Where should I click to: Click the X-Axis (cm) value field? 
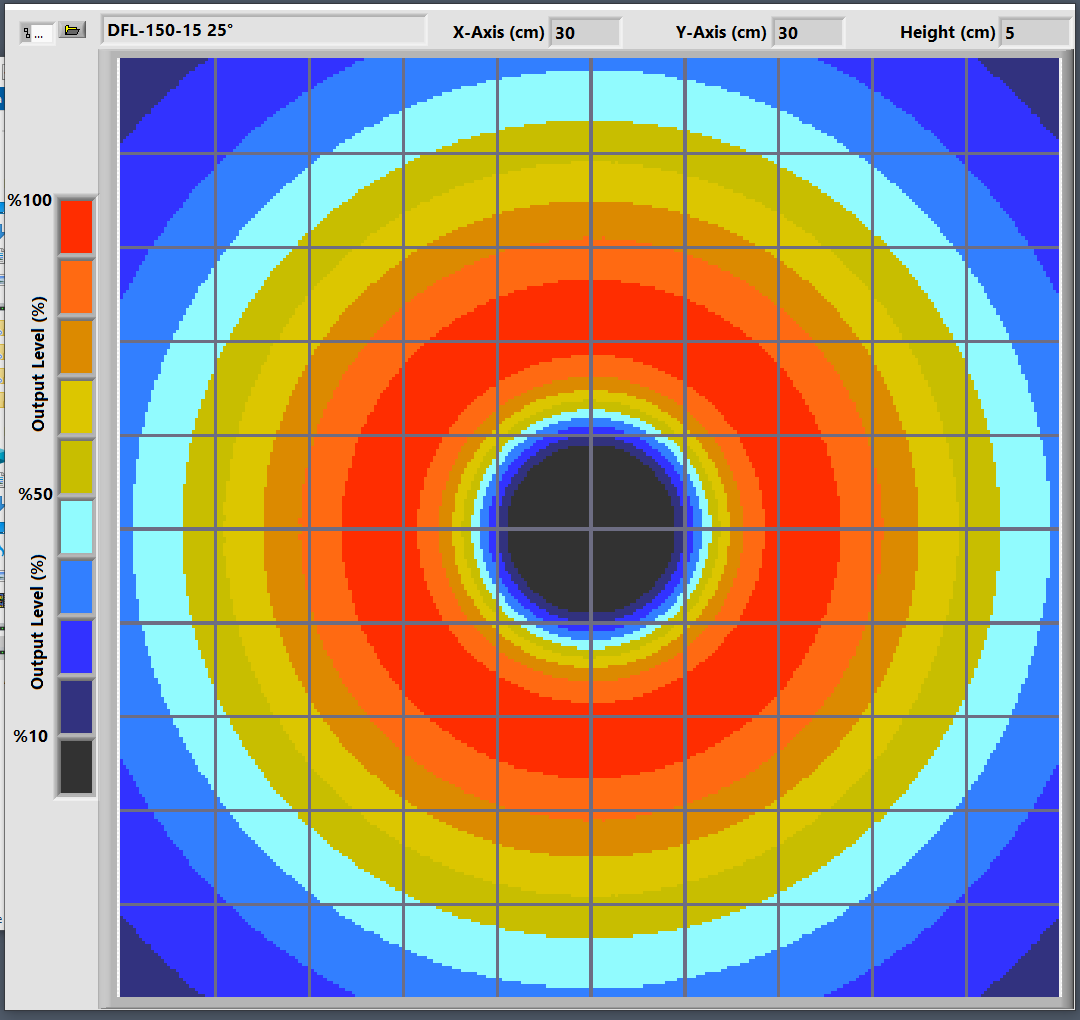[585, 33]
